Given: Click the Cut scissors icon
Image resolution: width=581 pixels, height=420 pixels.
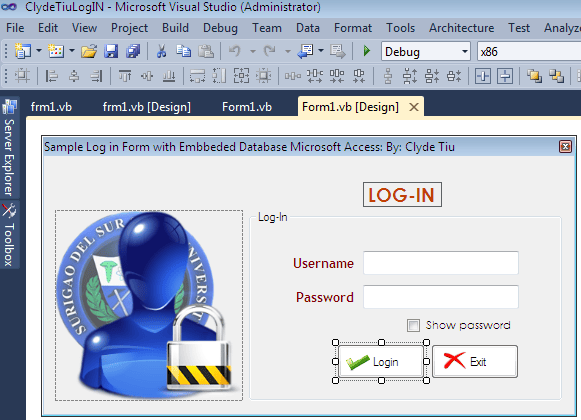Looking at the screenshot, I should click(161, 51).
